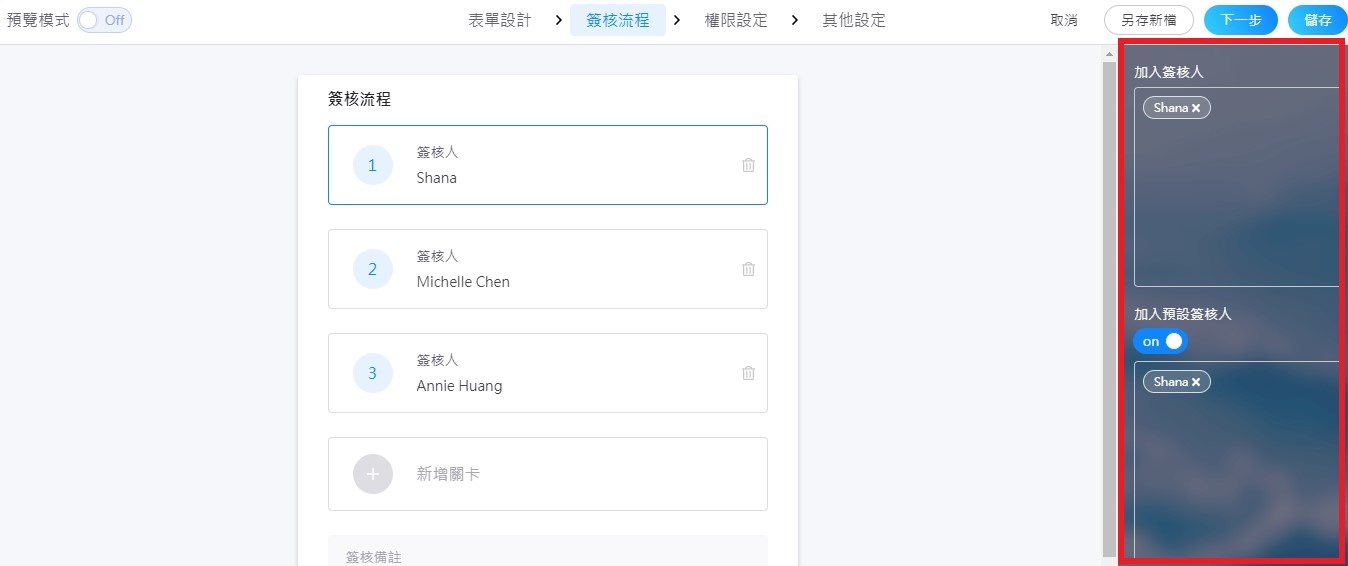Save using the 儲存 button

pyautogui.click(x=1317, y=20)
